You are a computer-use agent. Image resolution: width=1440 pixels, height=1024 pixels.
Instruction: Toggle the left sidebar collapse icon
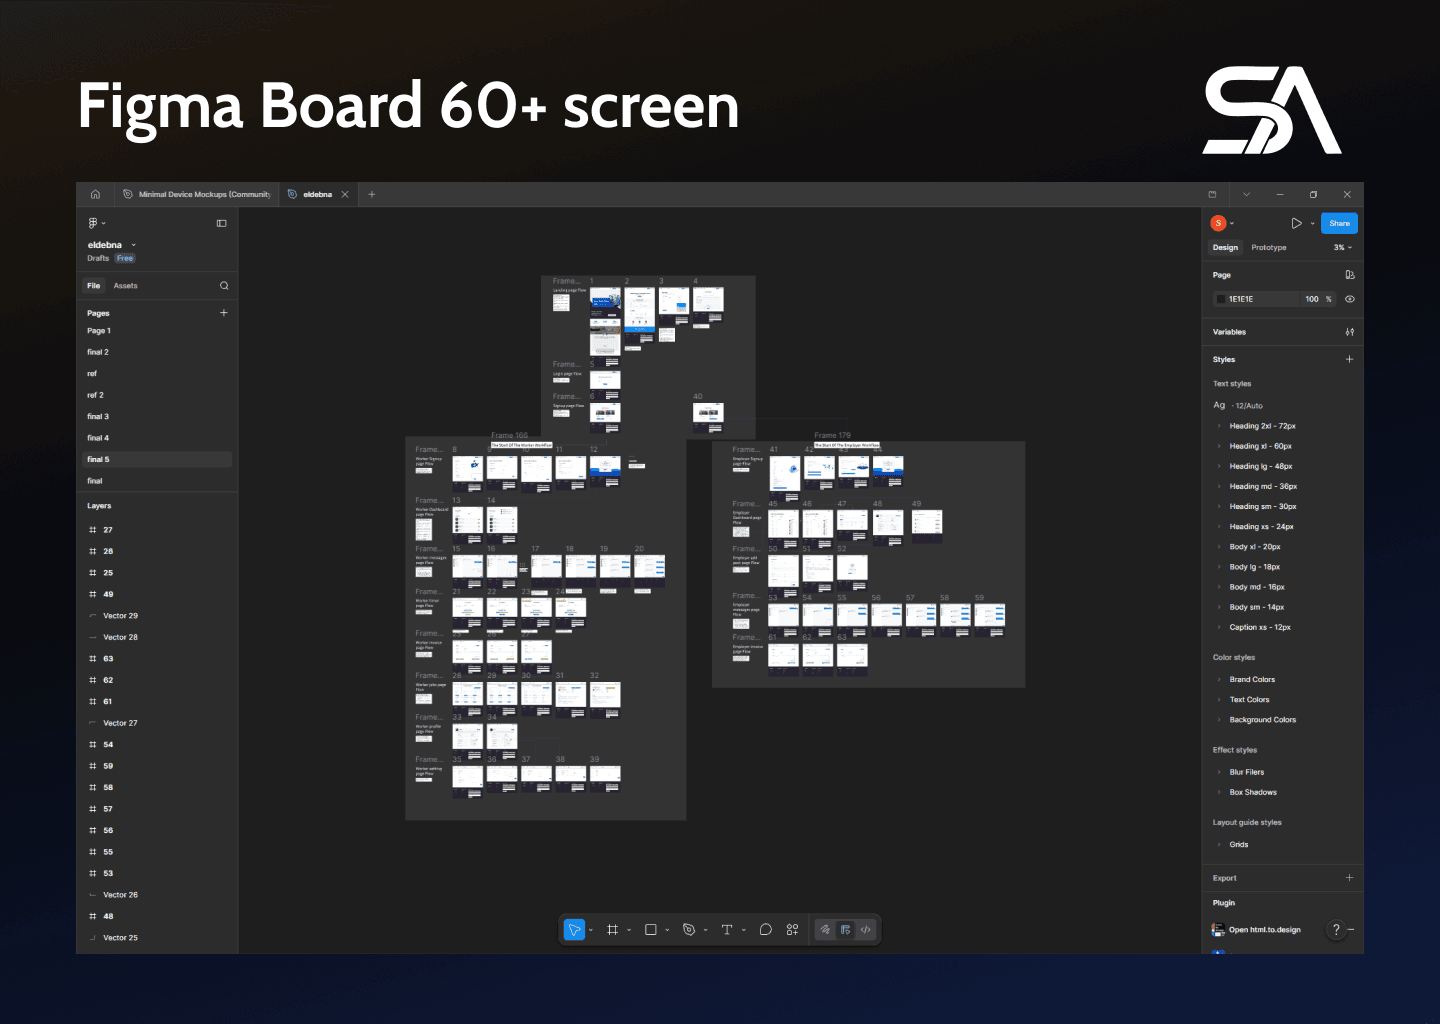[222, 223]
